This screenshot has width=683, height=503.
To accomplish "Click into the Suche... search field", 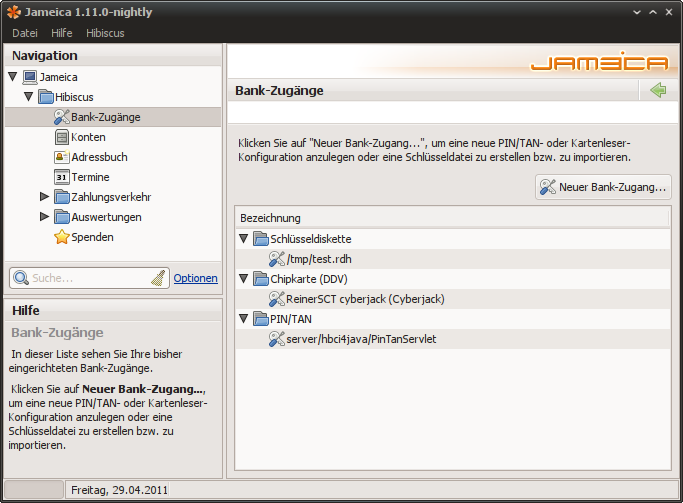I will pyautogui.click(x=89, y=278).
